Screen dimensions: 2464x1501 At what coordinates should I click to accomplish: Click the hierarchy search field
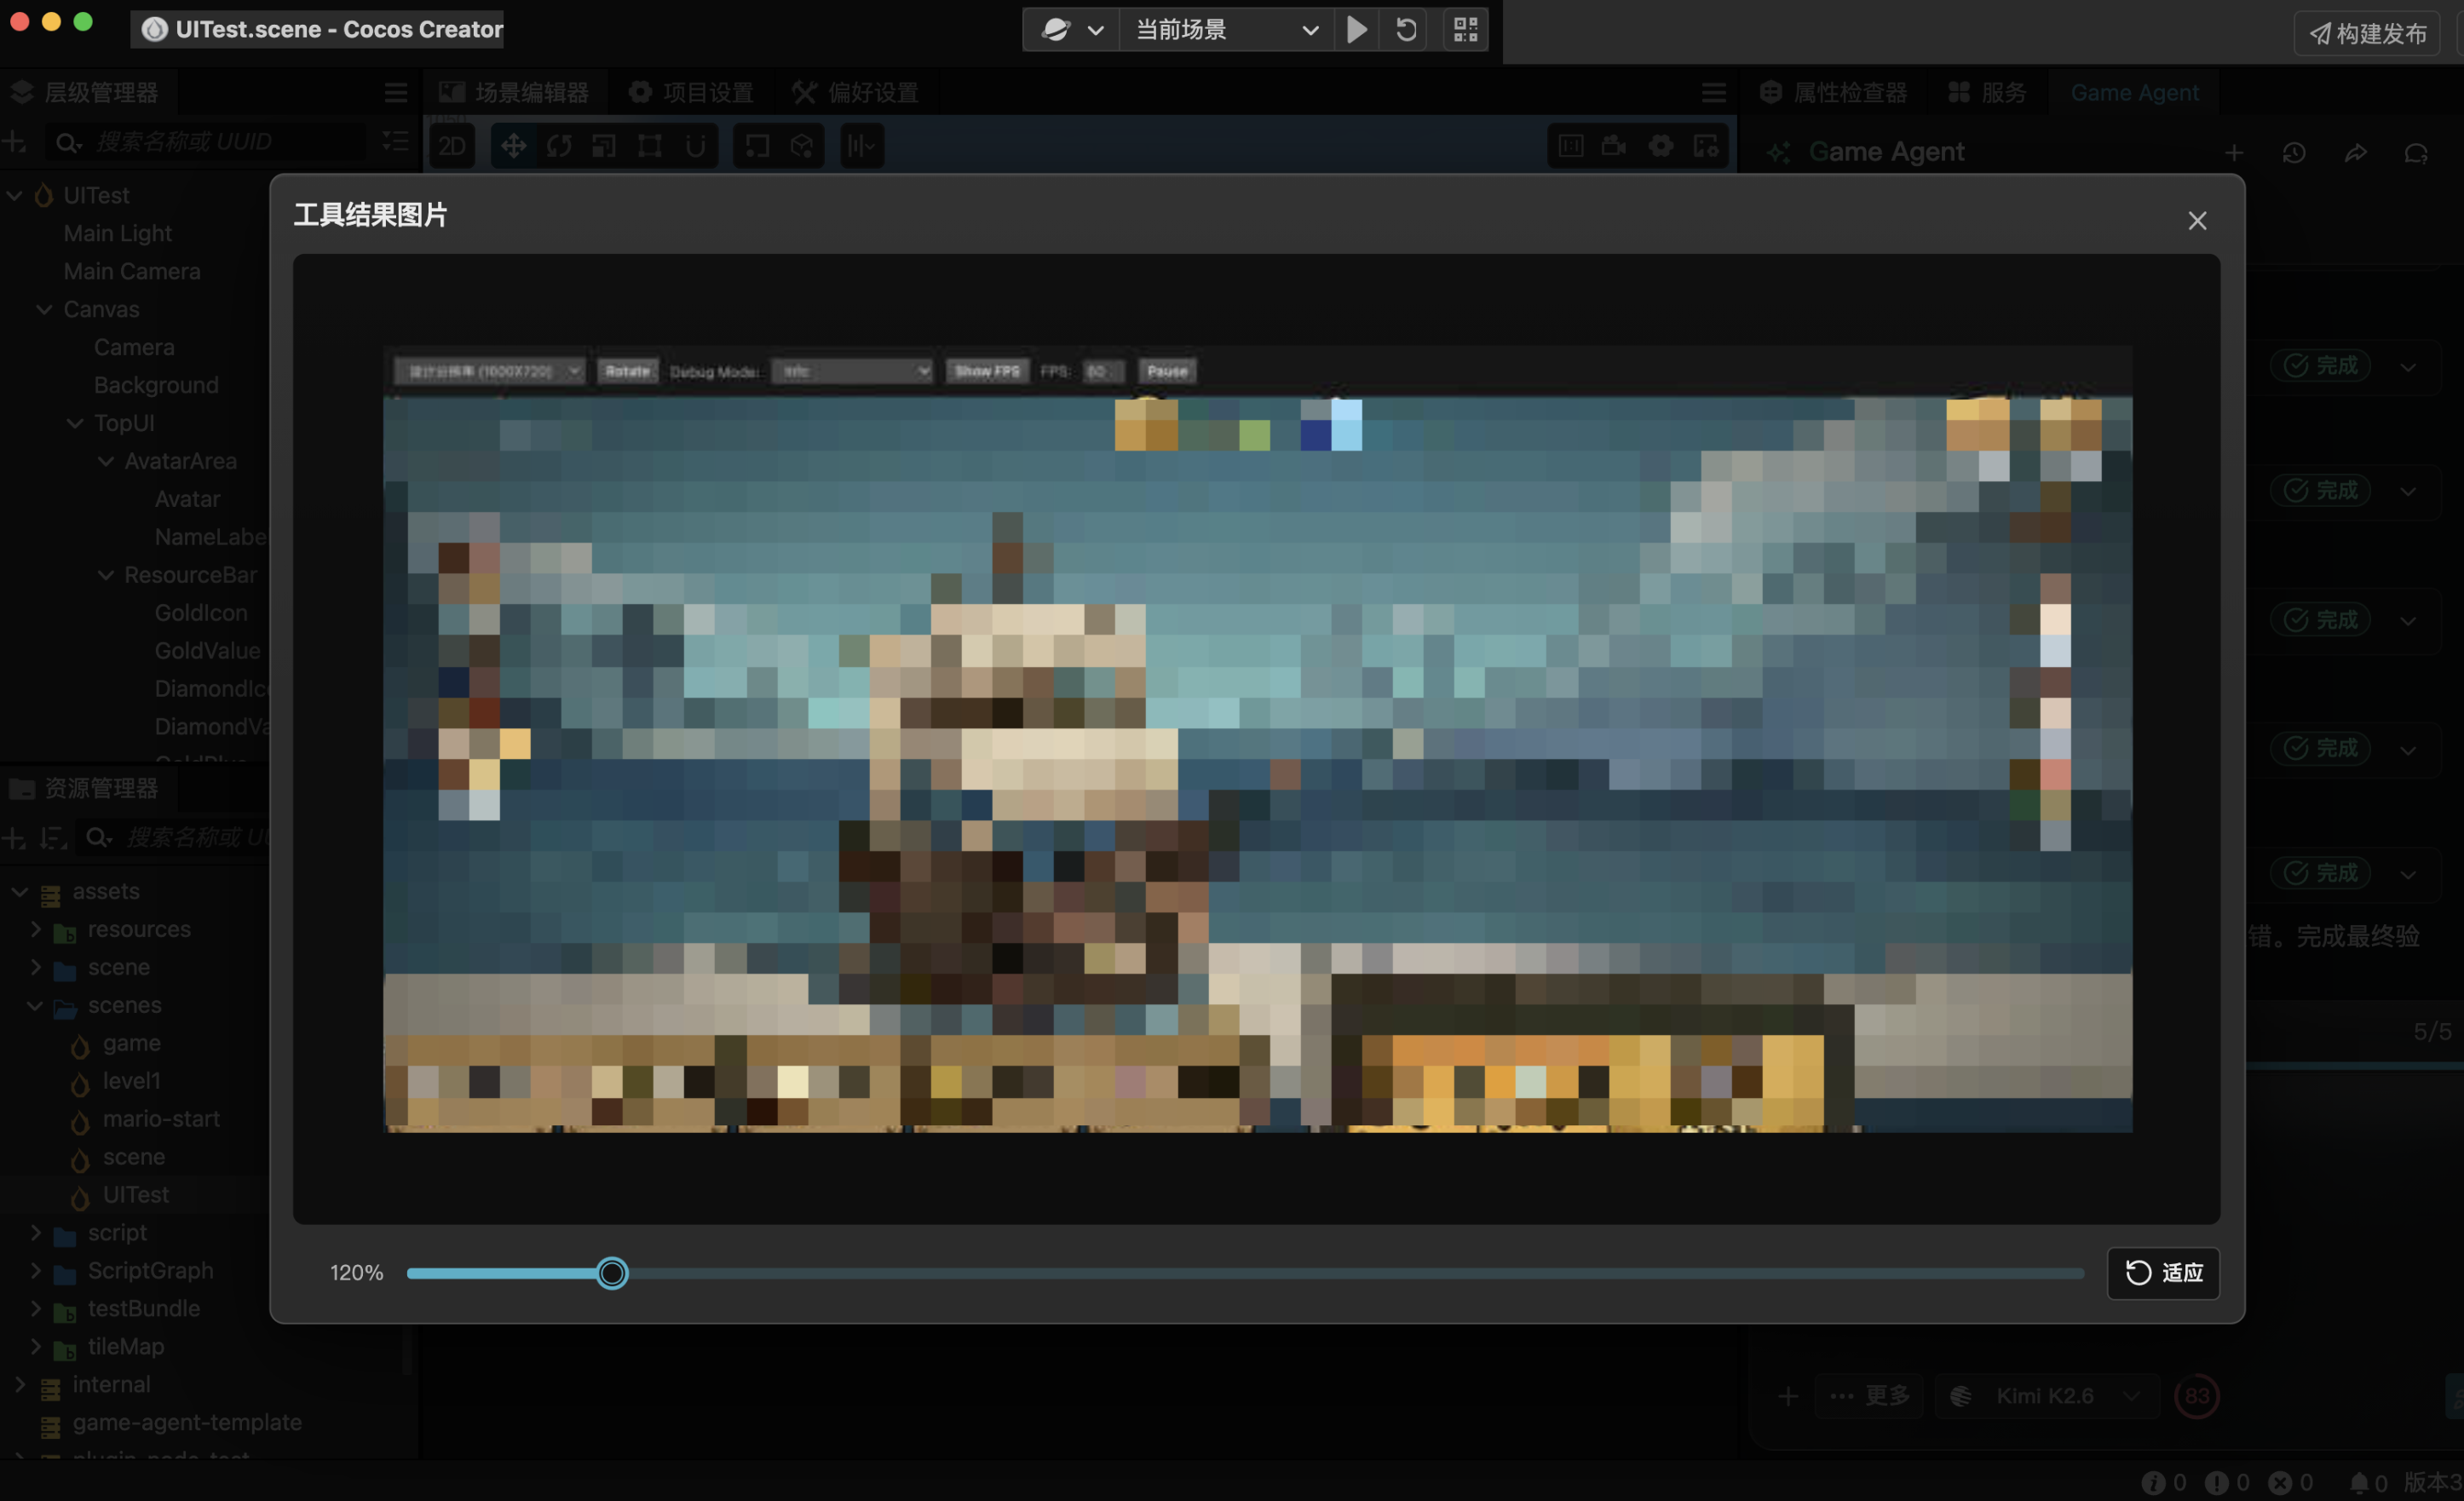[x=206, y=142]
